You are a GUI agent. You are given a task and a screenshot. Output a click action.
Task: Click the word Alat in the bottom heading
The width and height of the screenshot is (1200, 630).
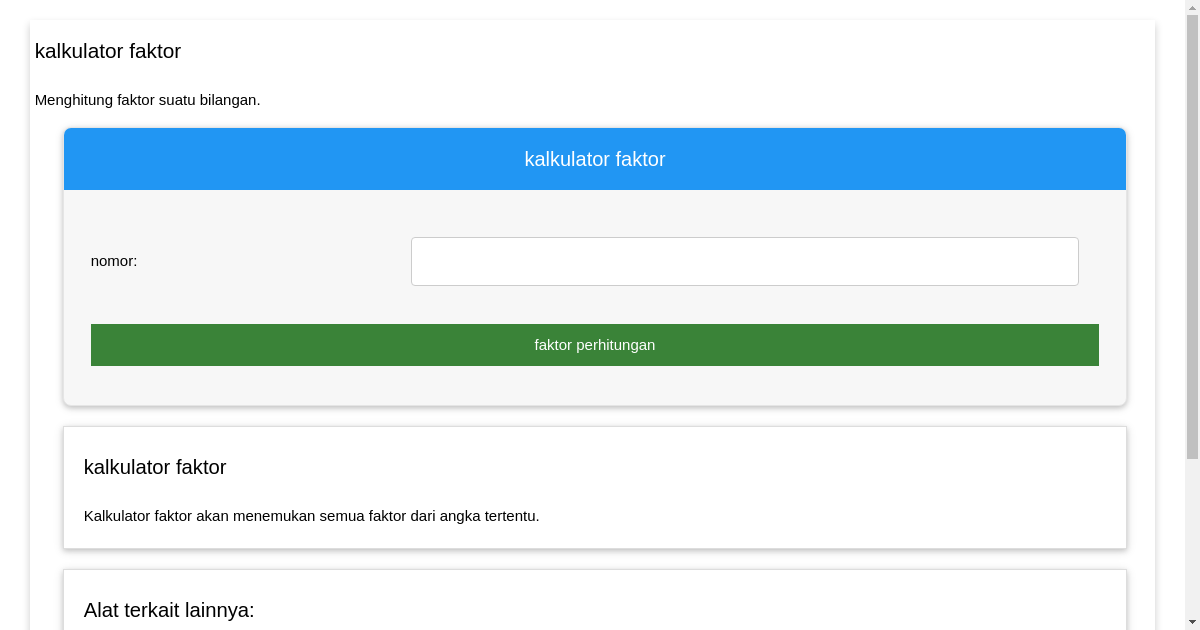coord(101,610)
